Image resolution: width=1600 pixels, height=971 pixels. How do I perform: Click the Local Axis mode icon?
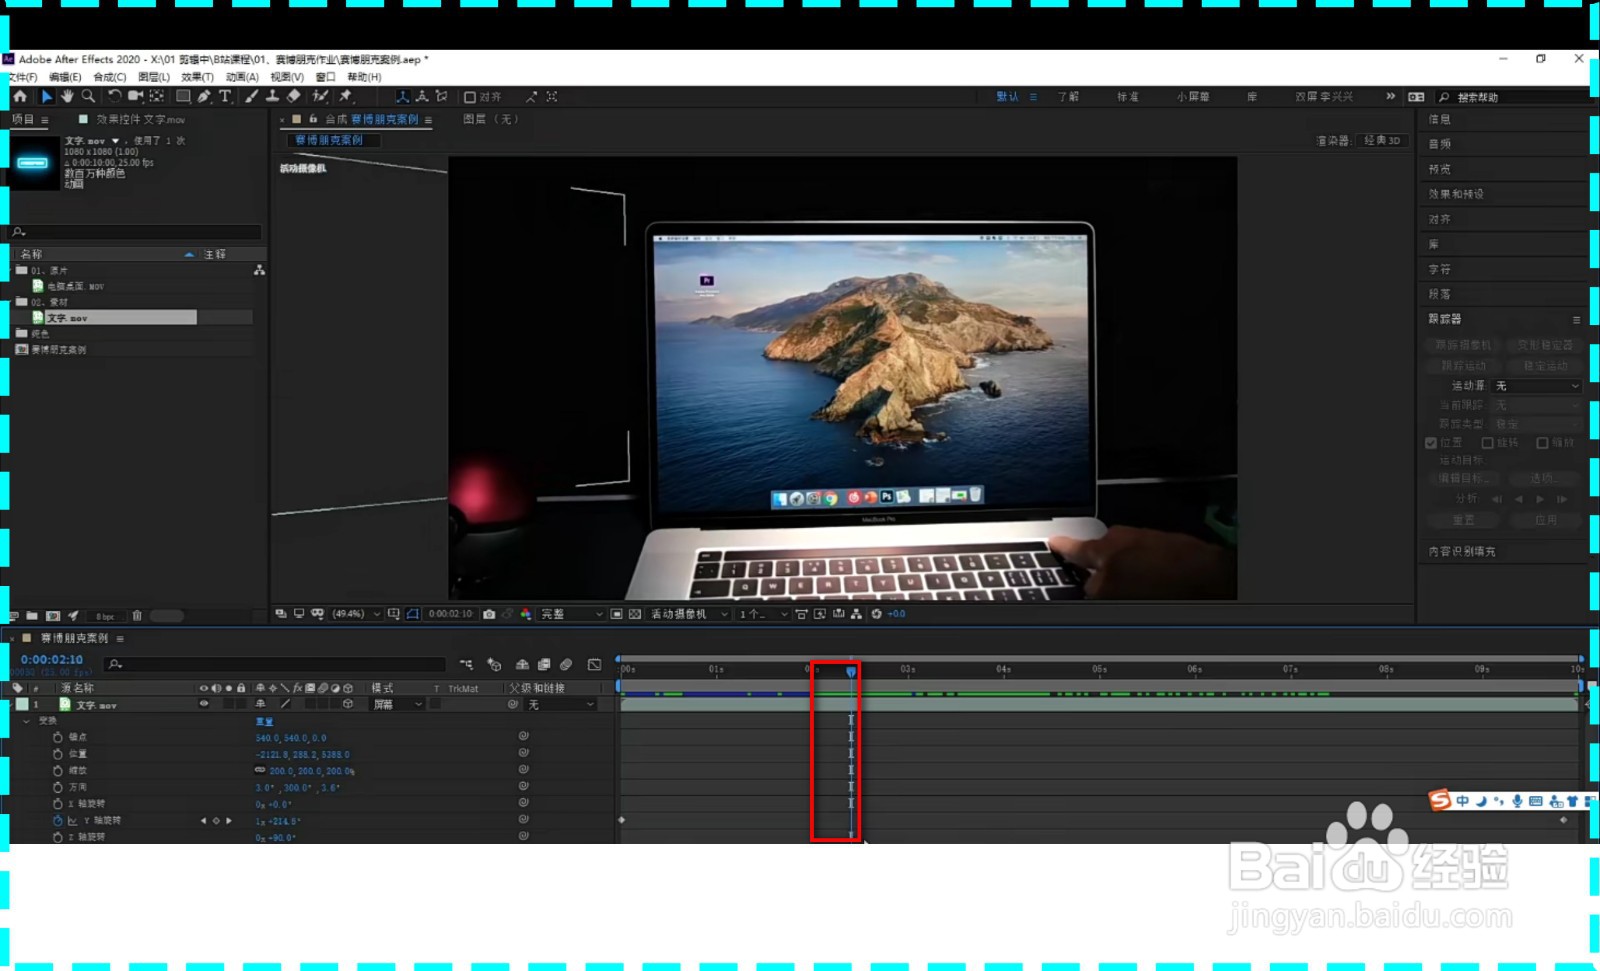402,96
